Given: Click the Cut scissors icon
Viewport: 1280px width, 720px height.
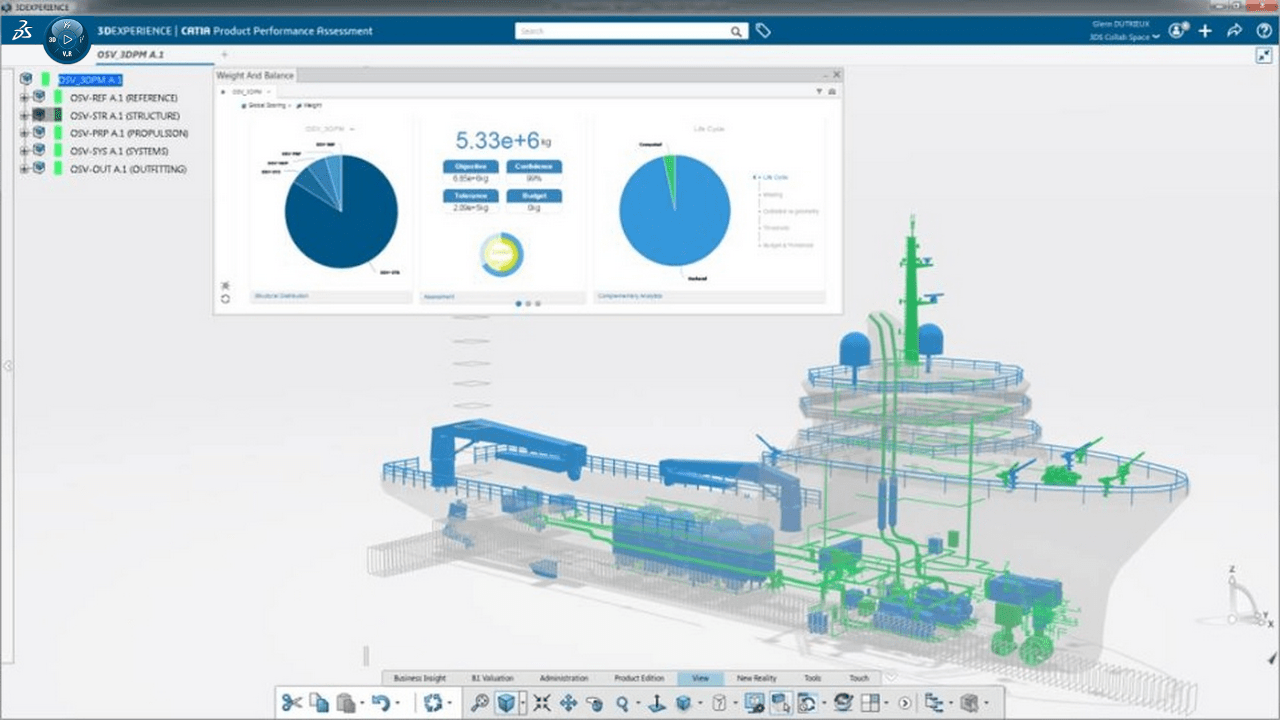Looking at the screenshot, I should (291, 703).
